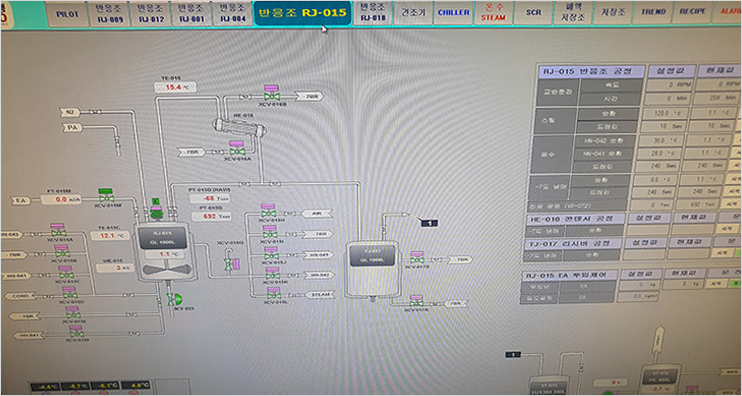742x396 pixels.
Task: Select the BCV-015 bottom discharge valve
Action: click(174, 299)
